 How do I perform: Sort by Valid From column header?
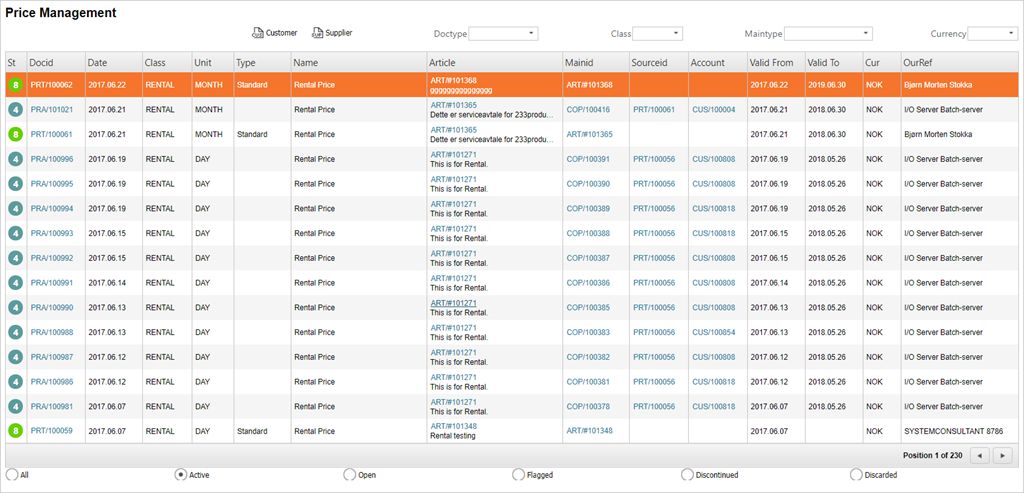(x=770, y=63)
